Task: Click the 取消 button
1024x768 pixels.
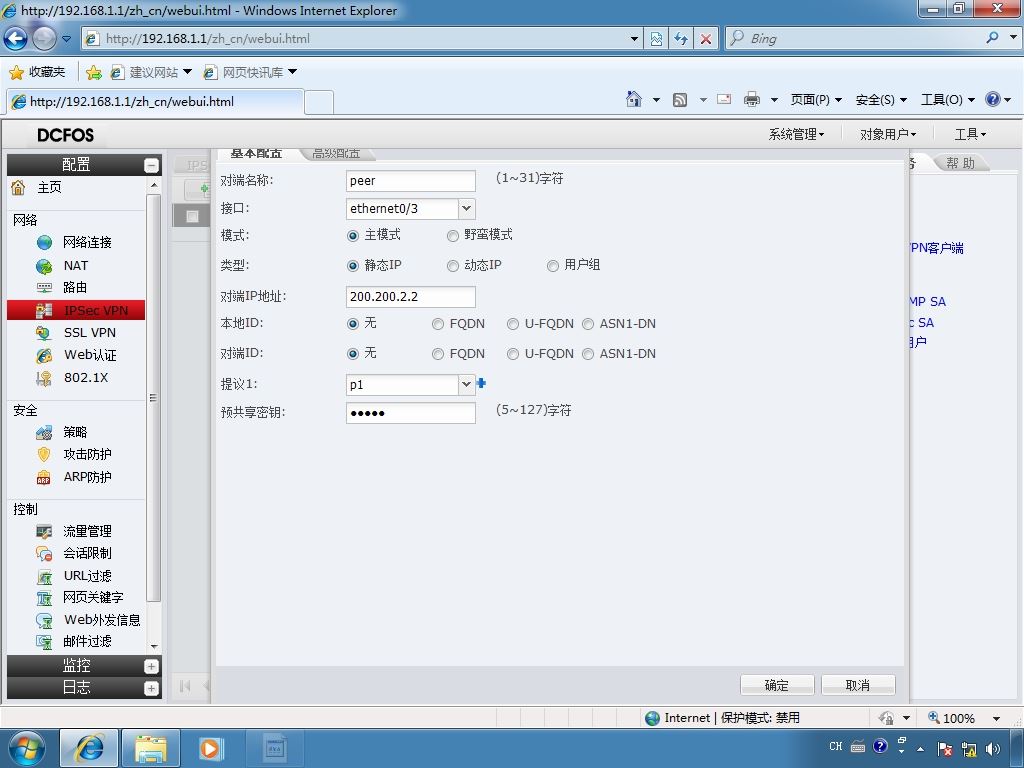Action: click(857, 685)
